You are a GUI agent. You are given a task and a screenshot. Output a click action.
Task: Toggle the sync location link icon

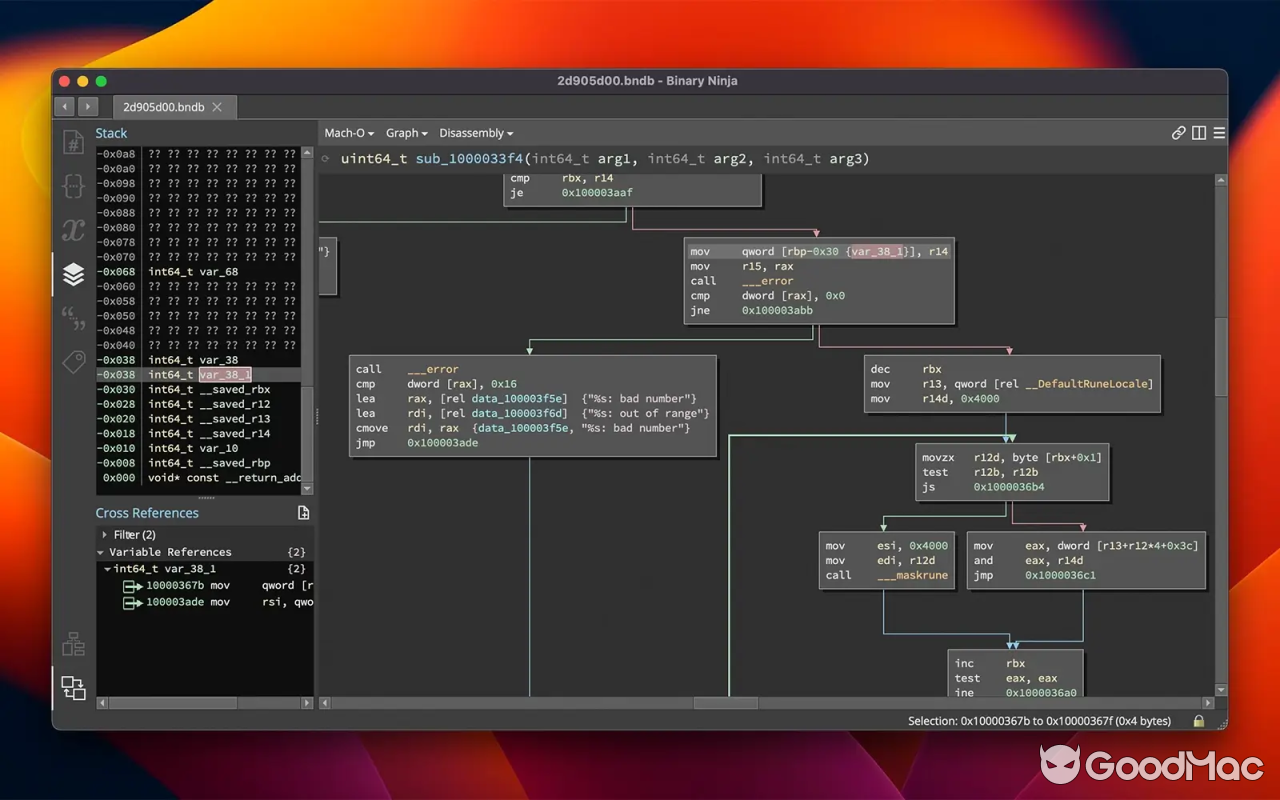(1178, 132)
